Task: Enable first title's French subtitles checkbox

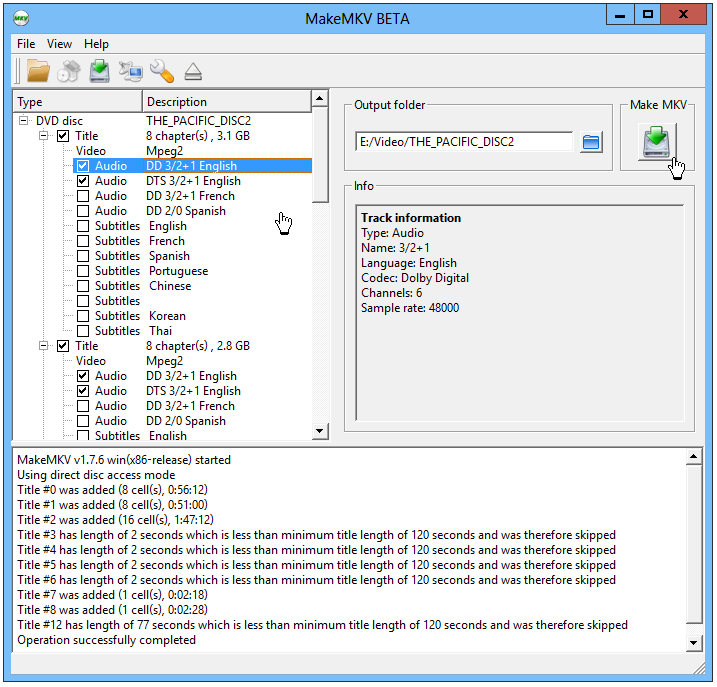Action: (83, 241)
